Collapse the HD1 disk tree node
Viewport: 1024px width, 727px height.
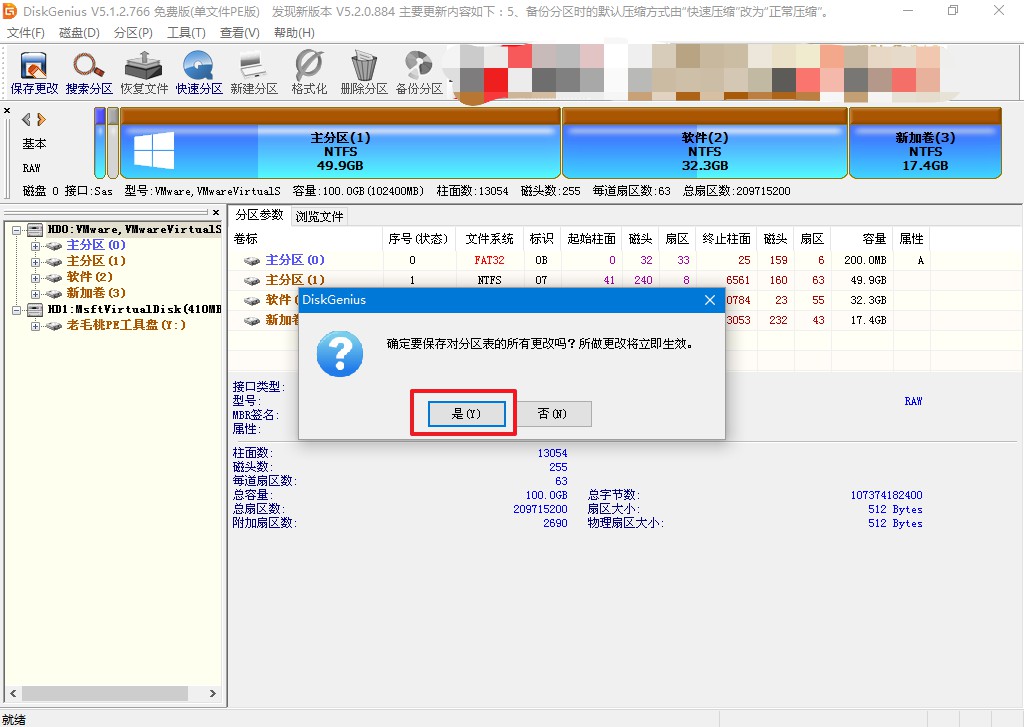tap(16, 310)
